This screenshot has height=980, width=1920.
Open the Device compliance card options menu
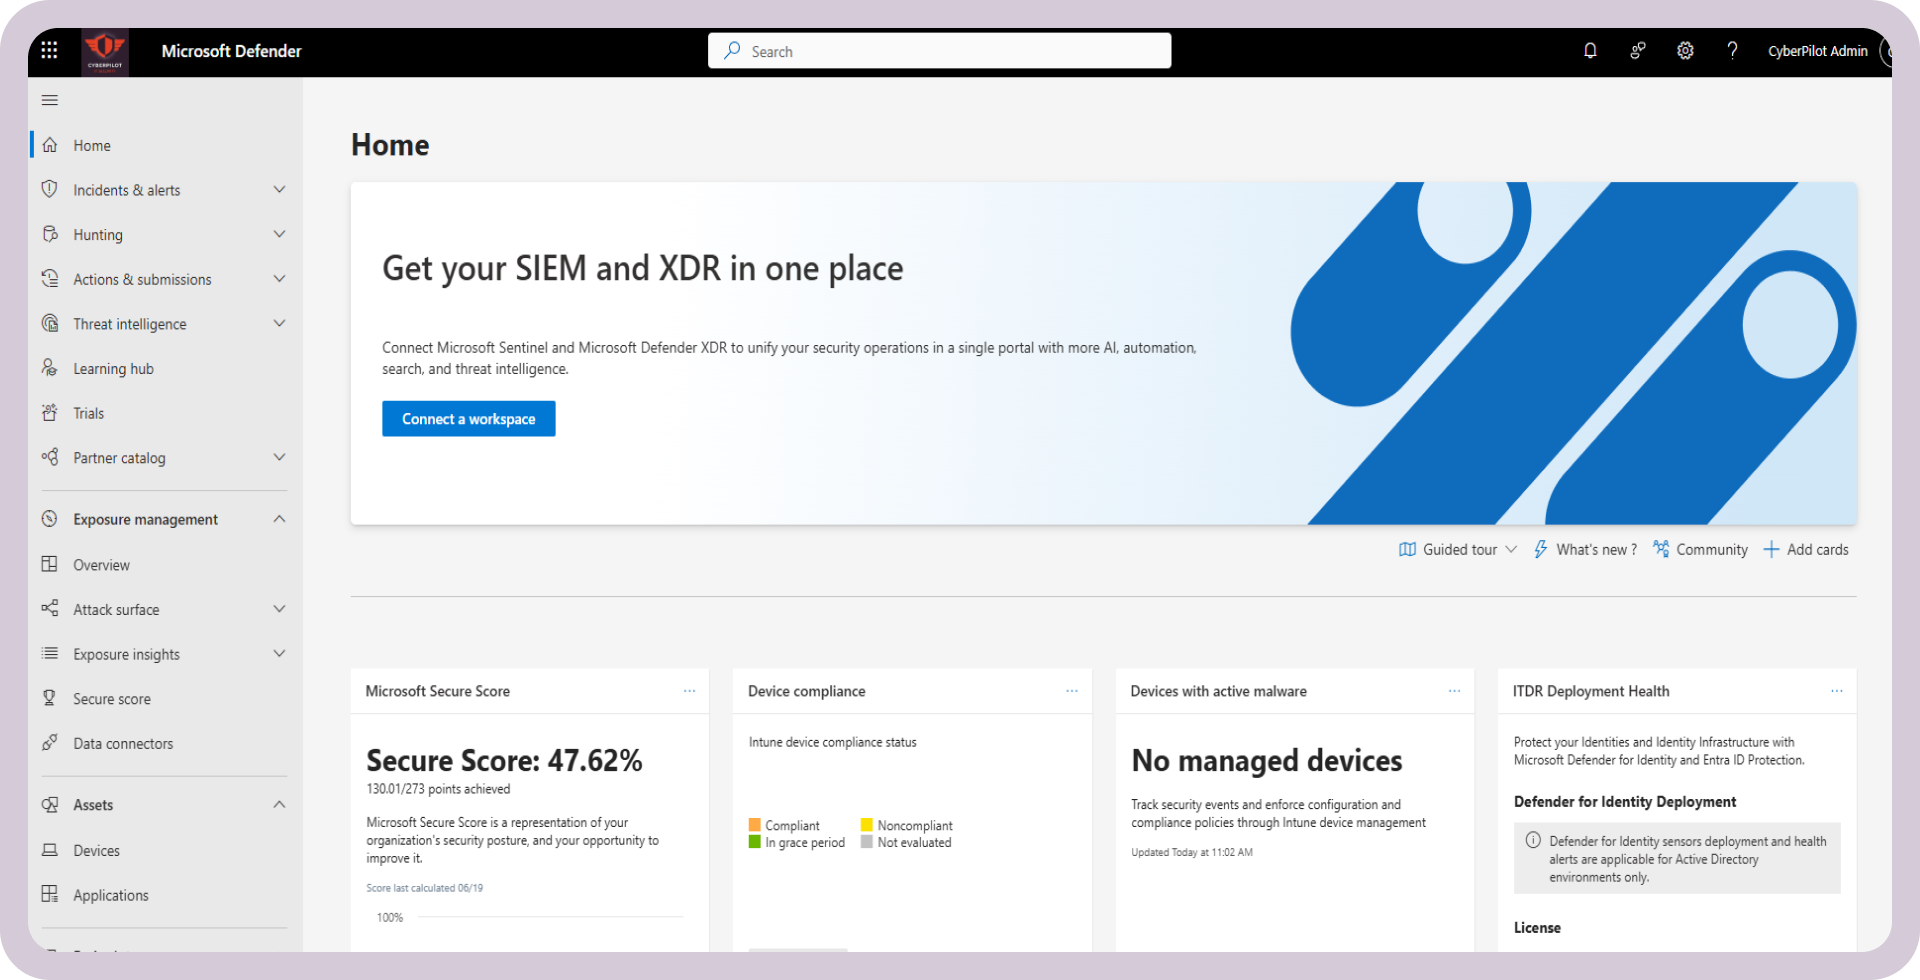[1072, 690]
